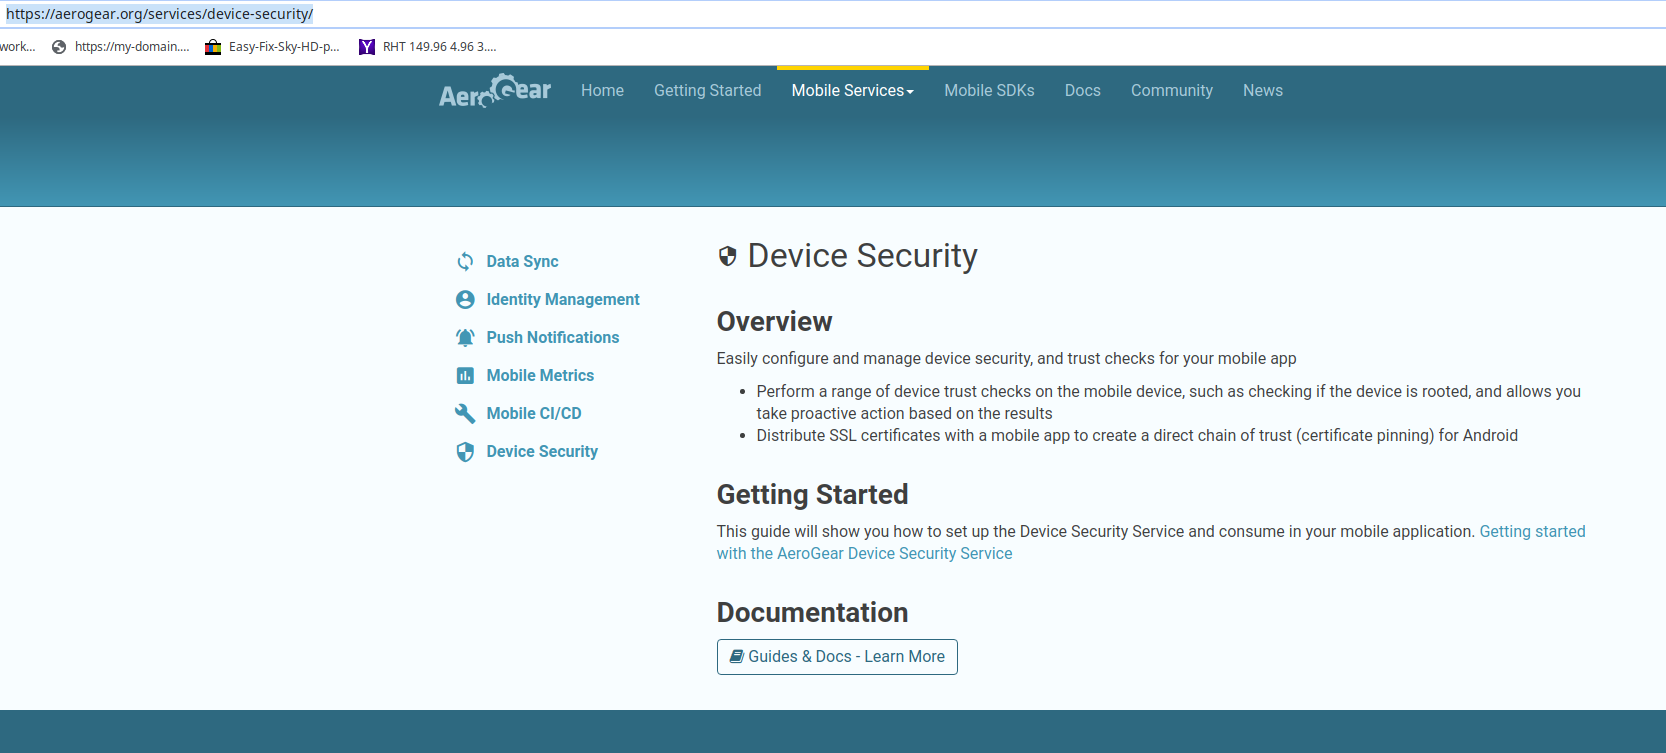The image size is (1666, 753).
Task: Click the Mobile CI/CD wrench icon
Action: pos(465,413)
